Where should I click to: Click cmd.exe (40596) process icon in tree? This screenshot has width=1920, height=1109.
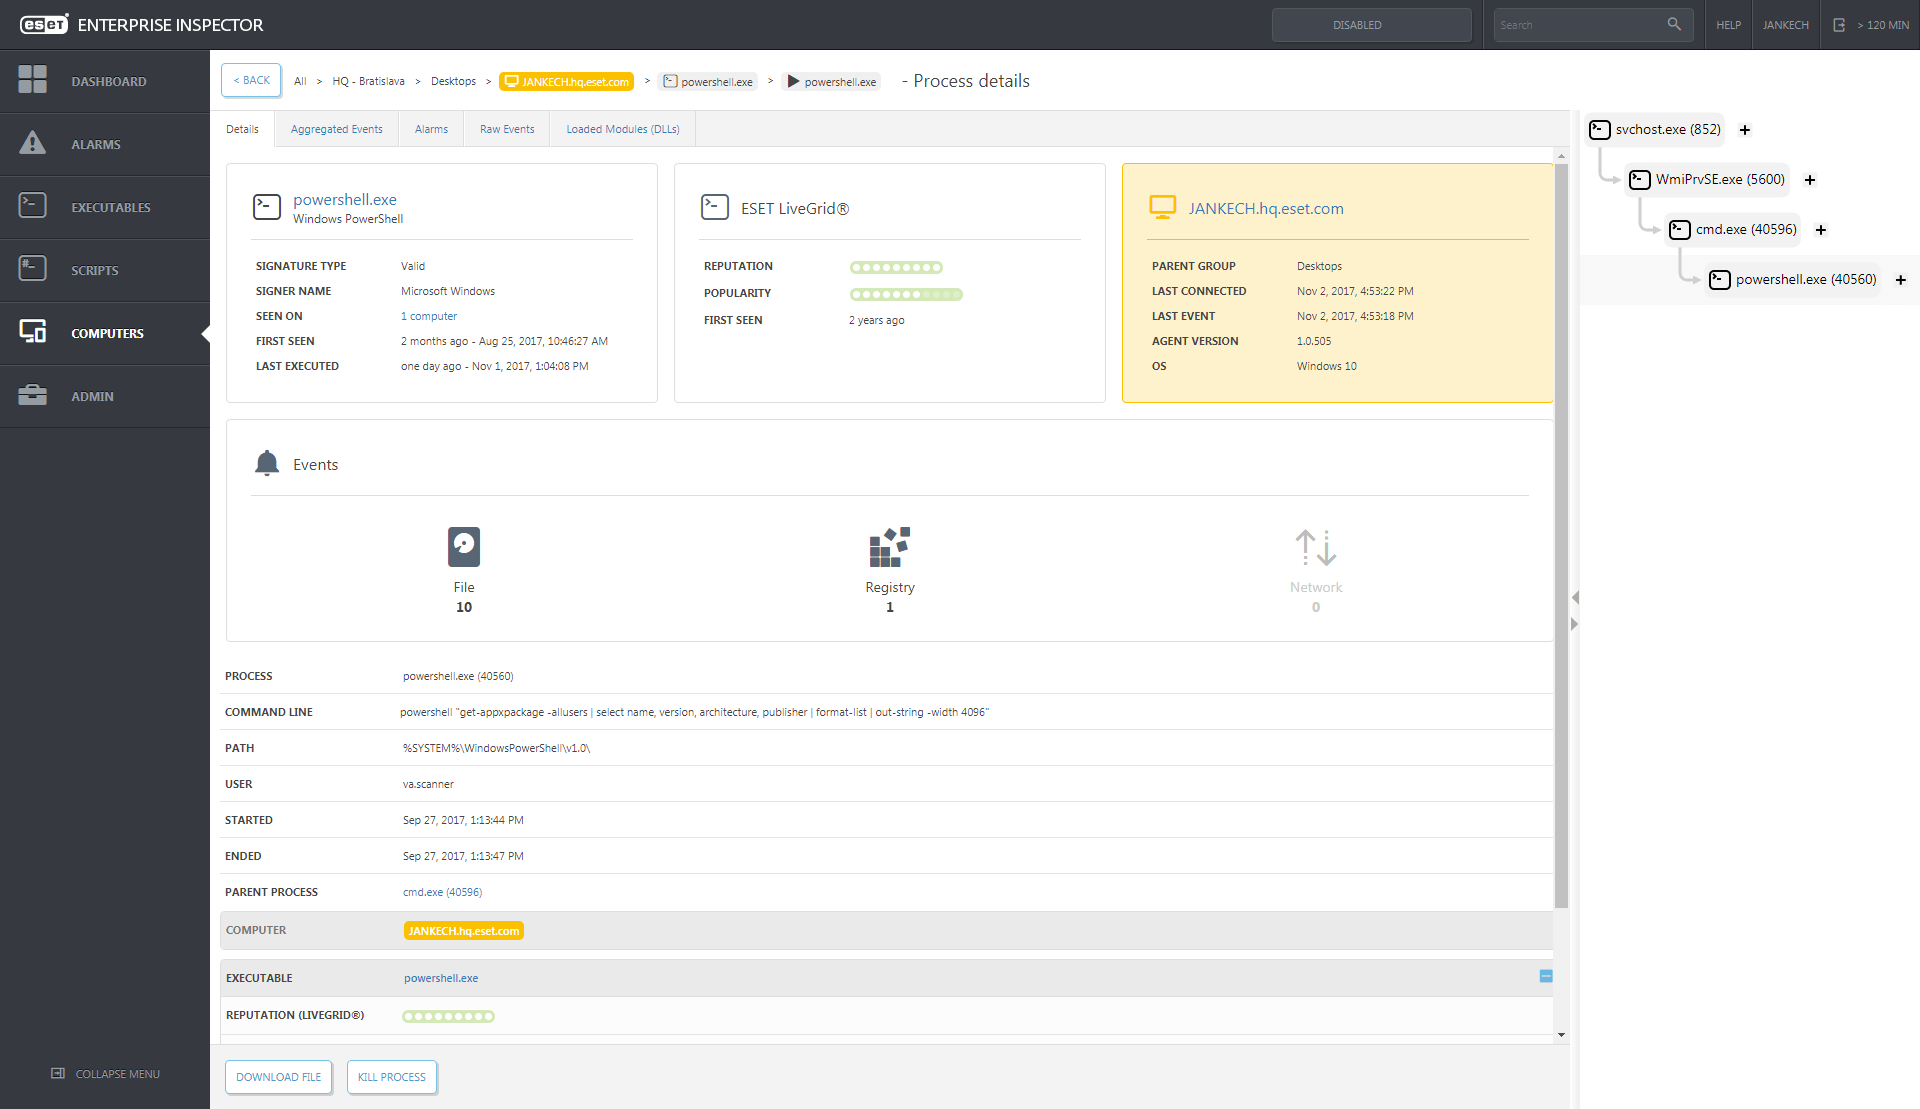pos(1680,229)
